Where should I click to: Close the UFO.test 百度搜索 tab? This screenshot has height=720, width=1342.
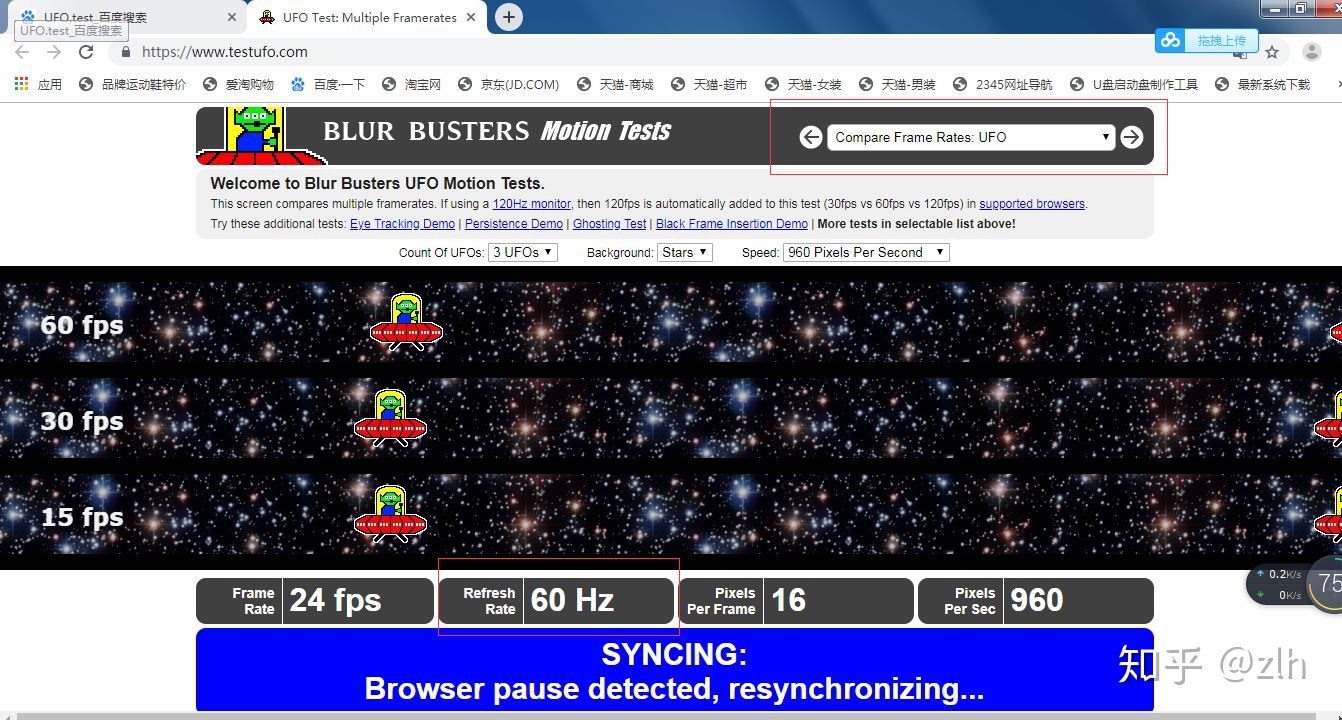click(x=232, y=17)
